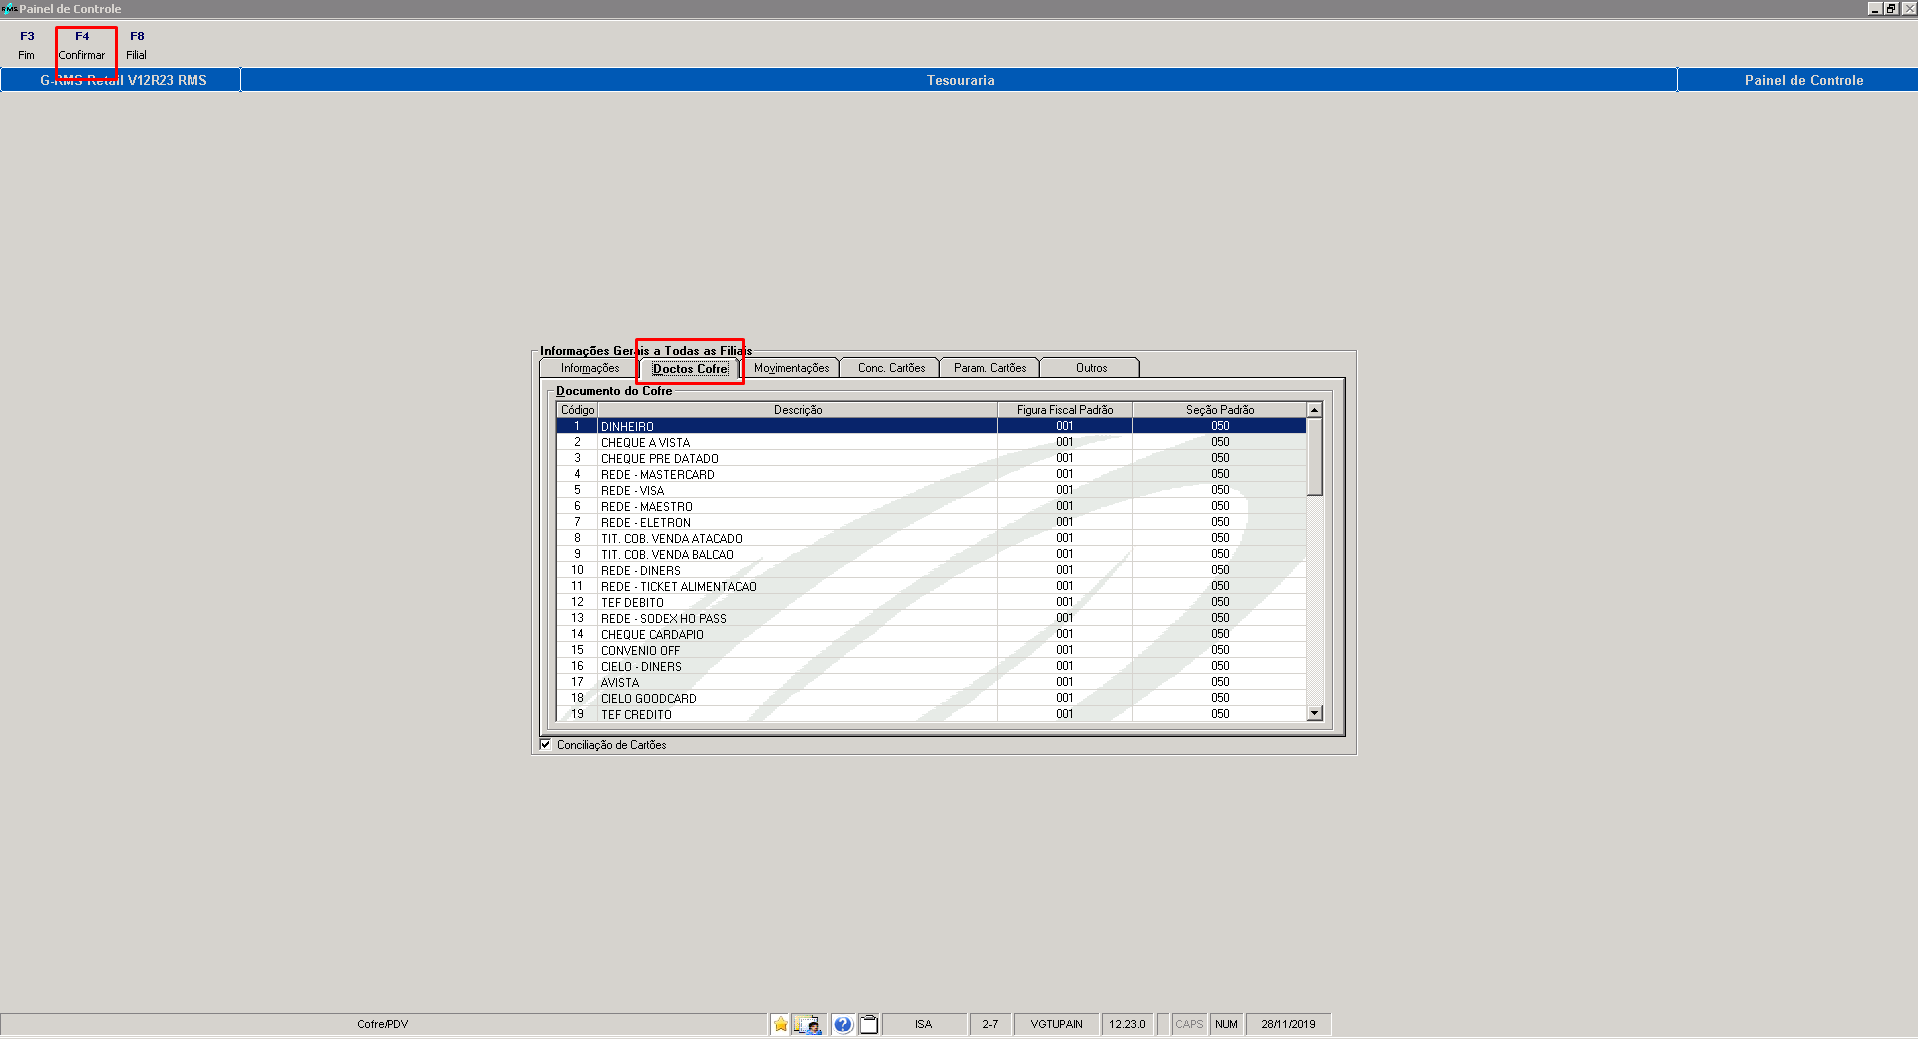Open the help question mark icon
Viewport: 1918px width, 1039px height.
(843, 1024)
